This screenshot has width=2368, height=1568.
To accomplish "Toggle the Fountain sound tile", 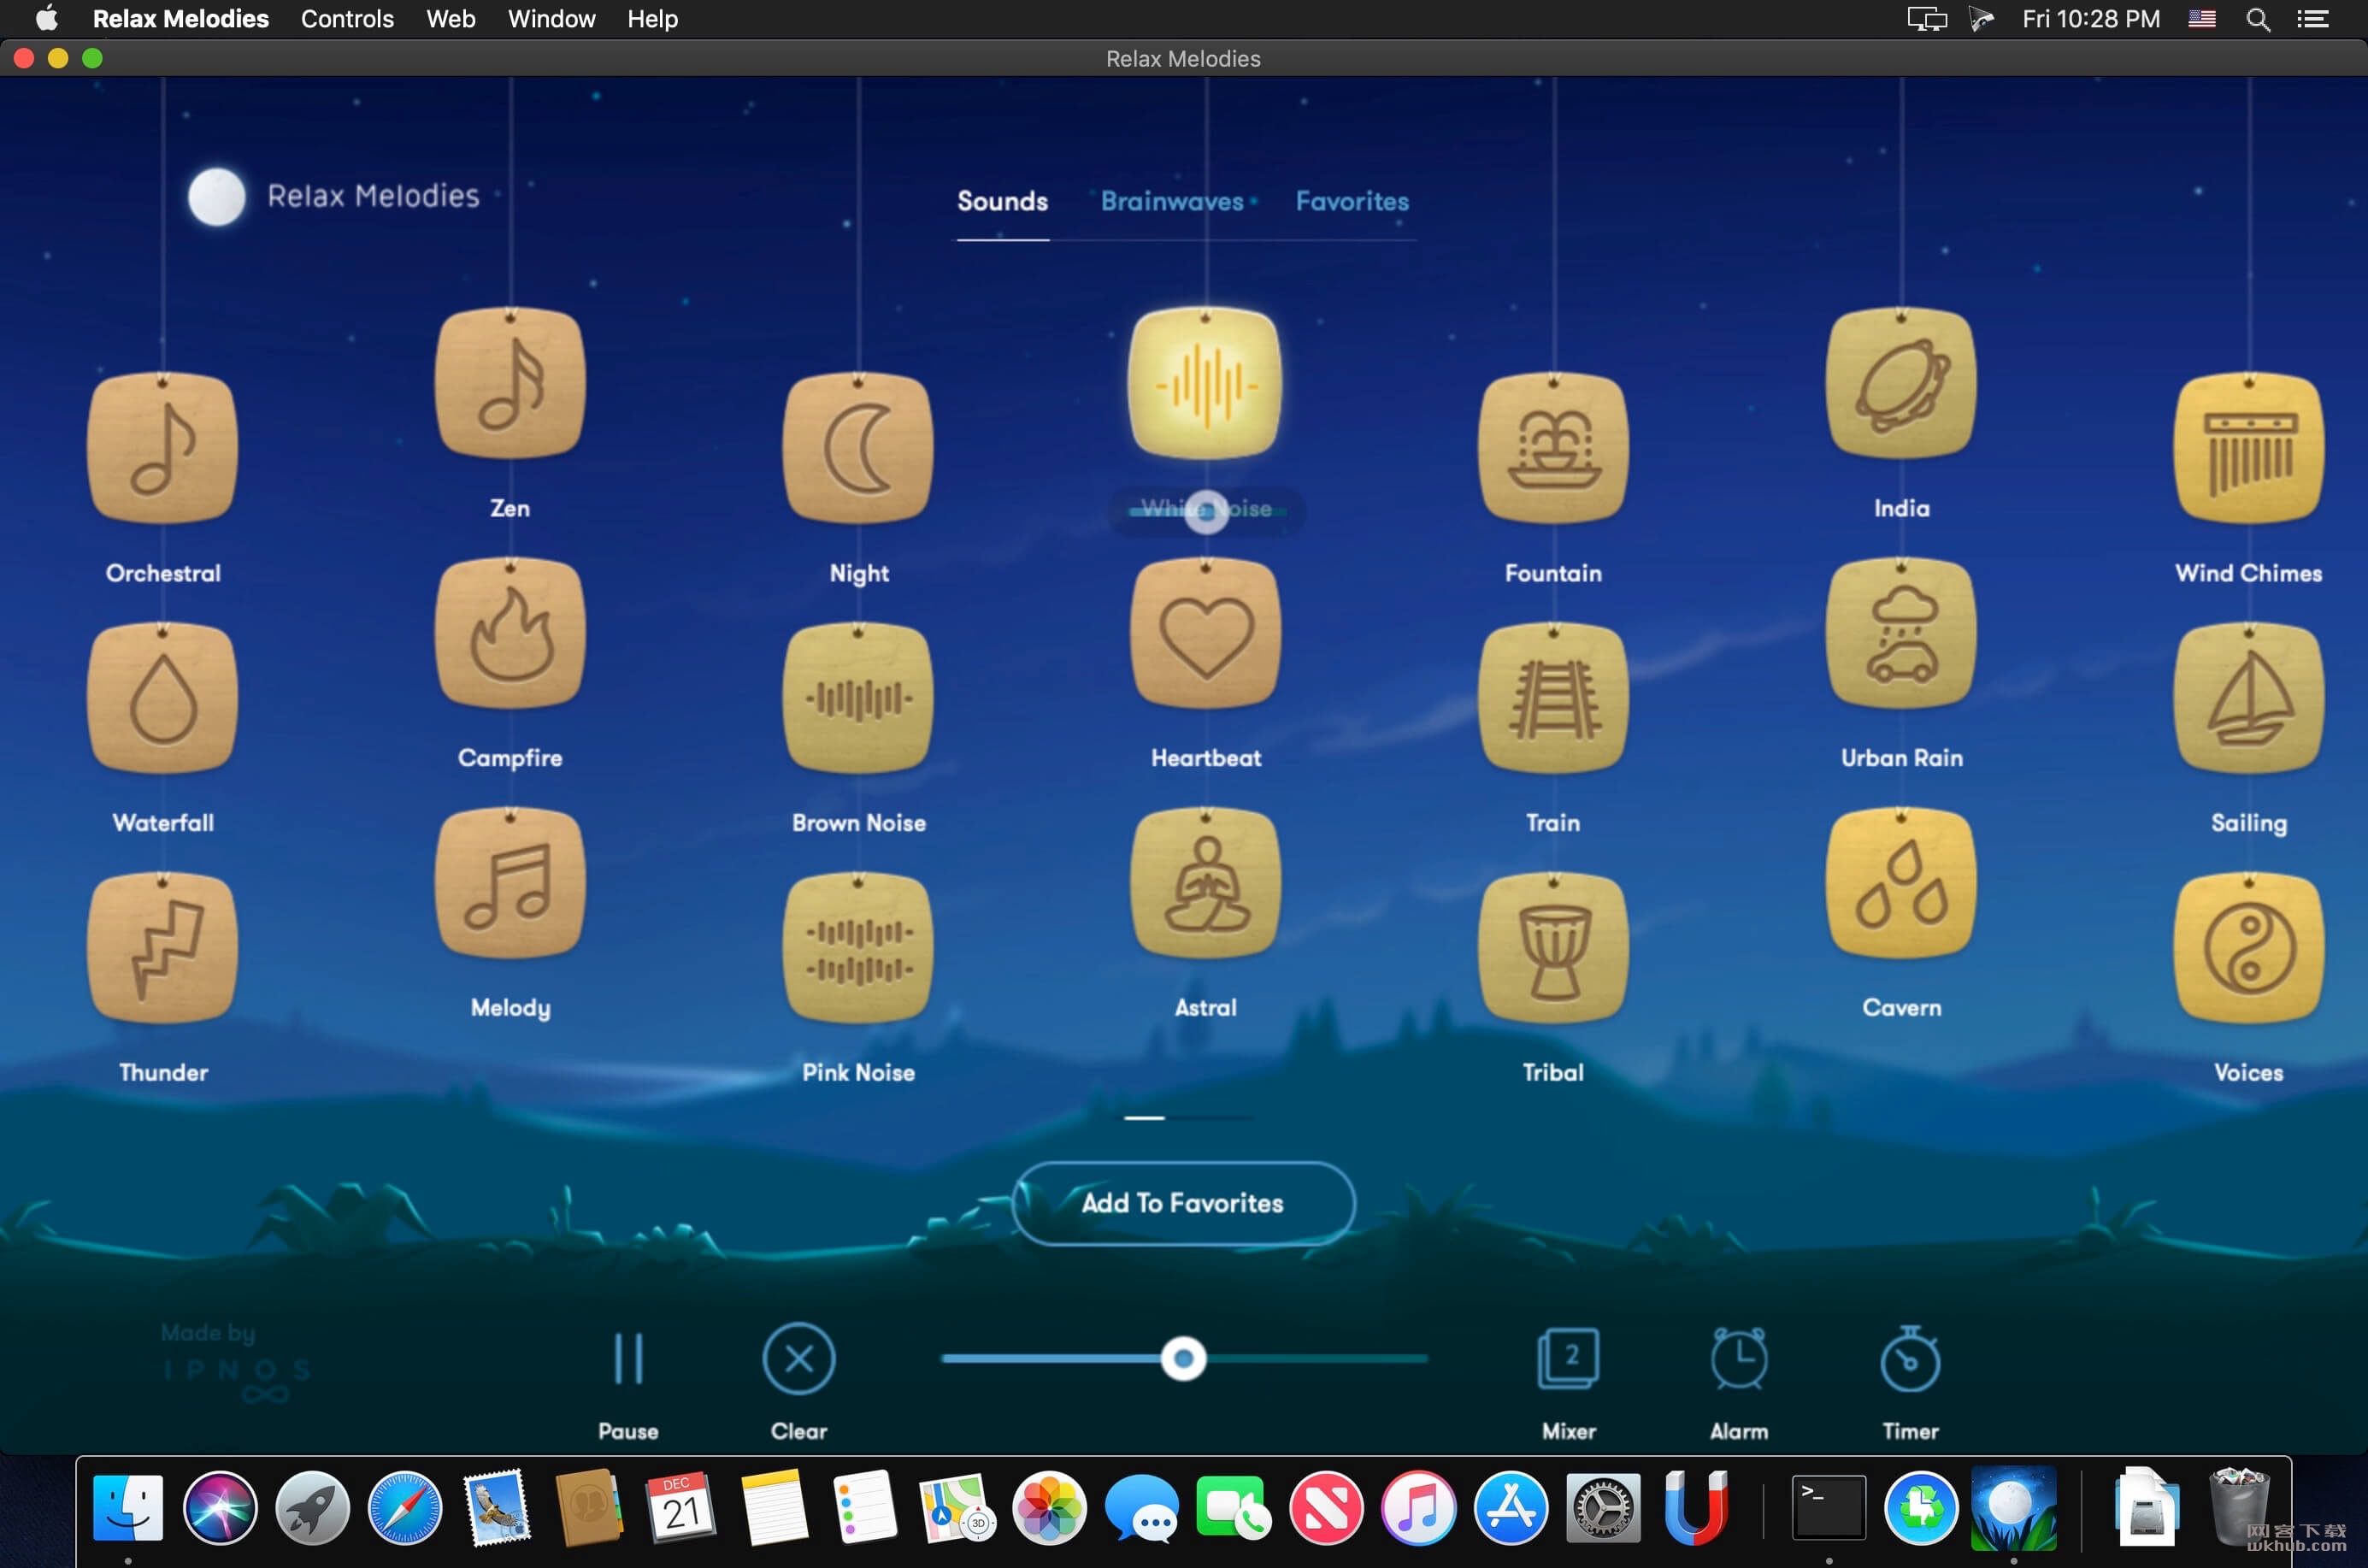I will click(1553, 448).
